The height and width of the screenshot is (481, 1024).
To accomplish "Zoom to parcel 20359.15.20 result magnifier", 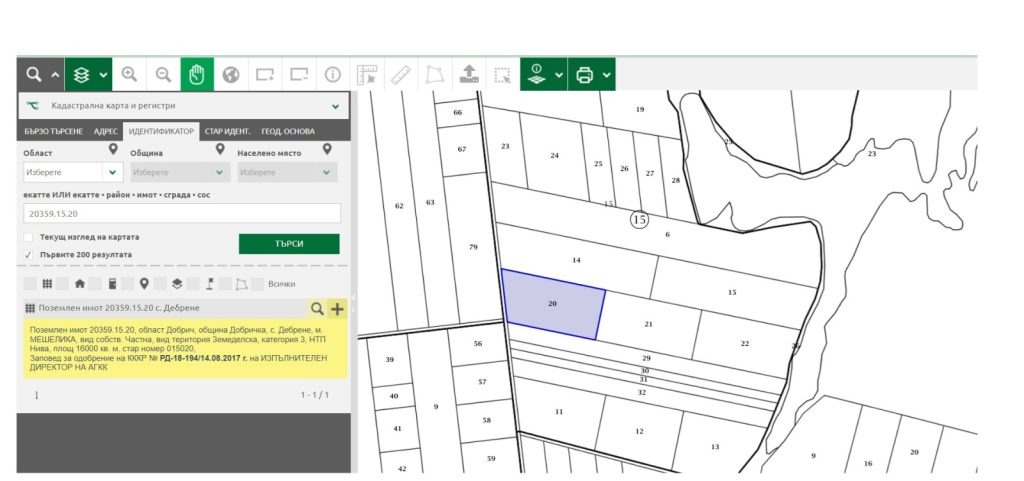I will point(317,309).
